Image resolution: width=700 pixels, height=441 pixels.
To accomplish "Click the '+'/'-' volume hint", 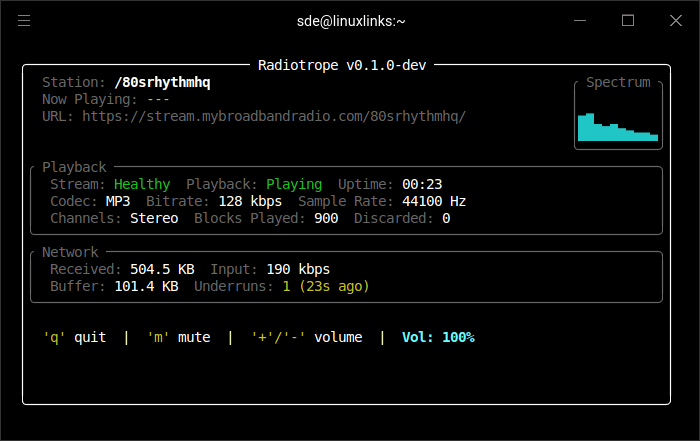I will [x=306, y=337].
